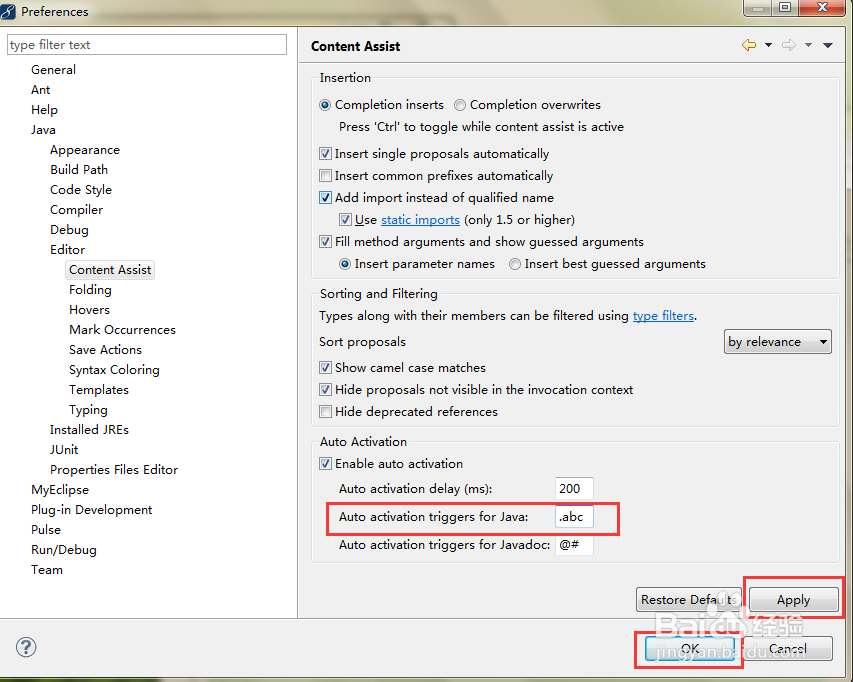The width and height of the screenshot is (853, 682).
Task: Open Properties Files Editor preferences
Action: tap(114, 470)
